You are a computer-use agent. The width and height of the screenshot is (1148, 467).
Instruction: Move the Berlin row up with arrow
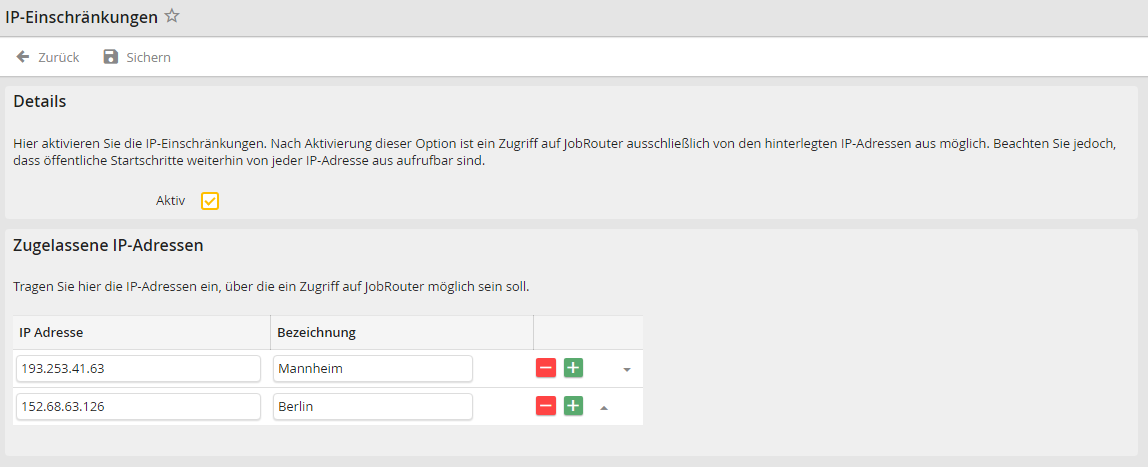(x=603, y=407)
